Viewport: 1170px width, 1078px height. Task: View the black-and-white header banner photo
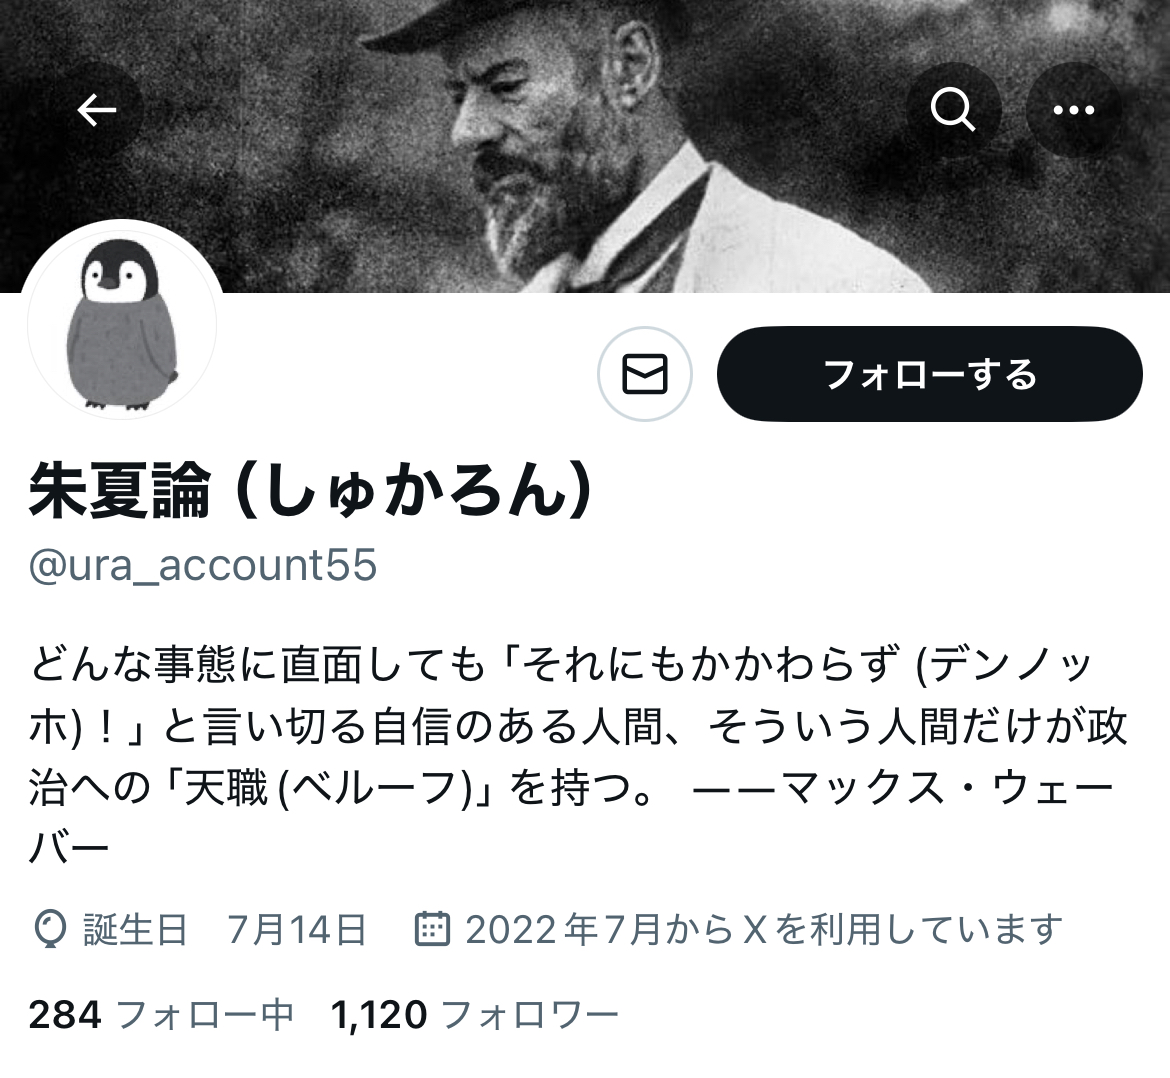(x=585, y=146)
